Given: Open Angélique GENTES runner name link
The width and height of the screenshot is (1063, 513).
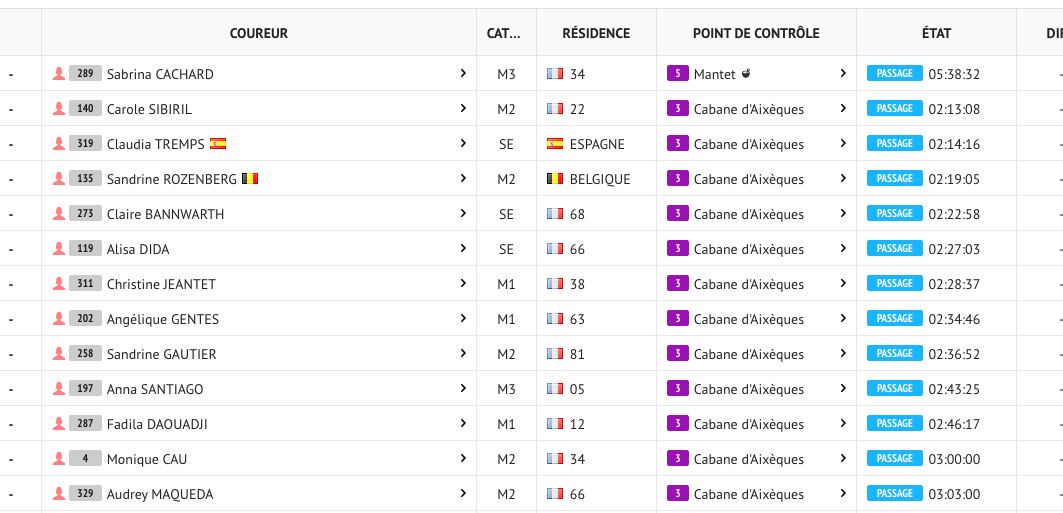Looking at the screenshot, I should (x=163, y=319).
